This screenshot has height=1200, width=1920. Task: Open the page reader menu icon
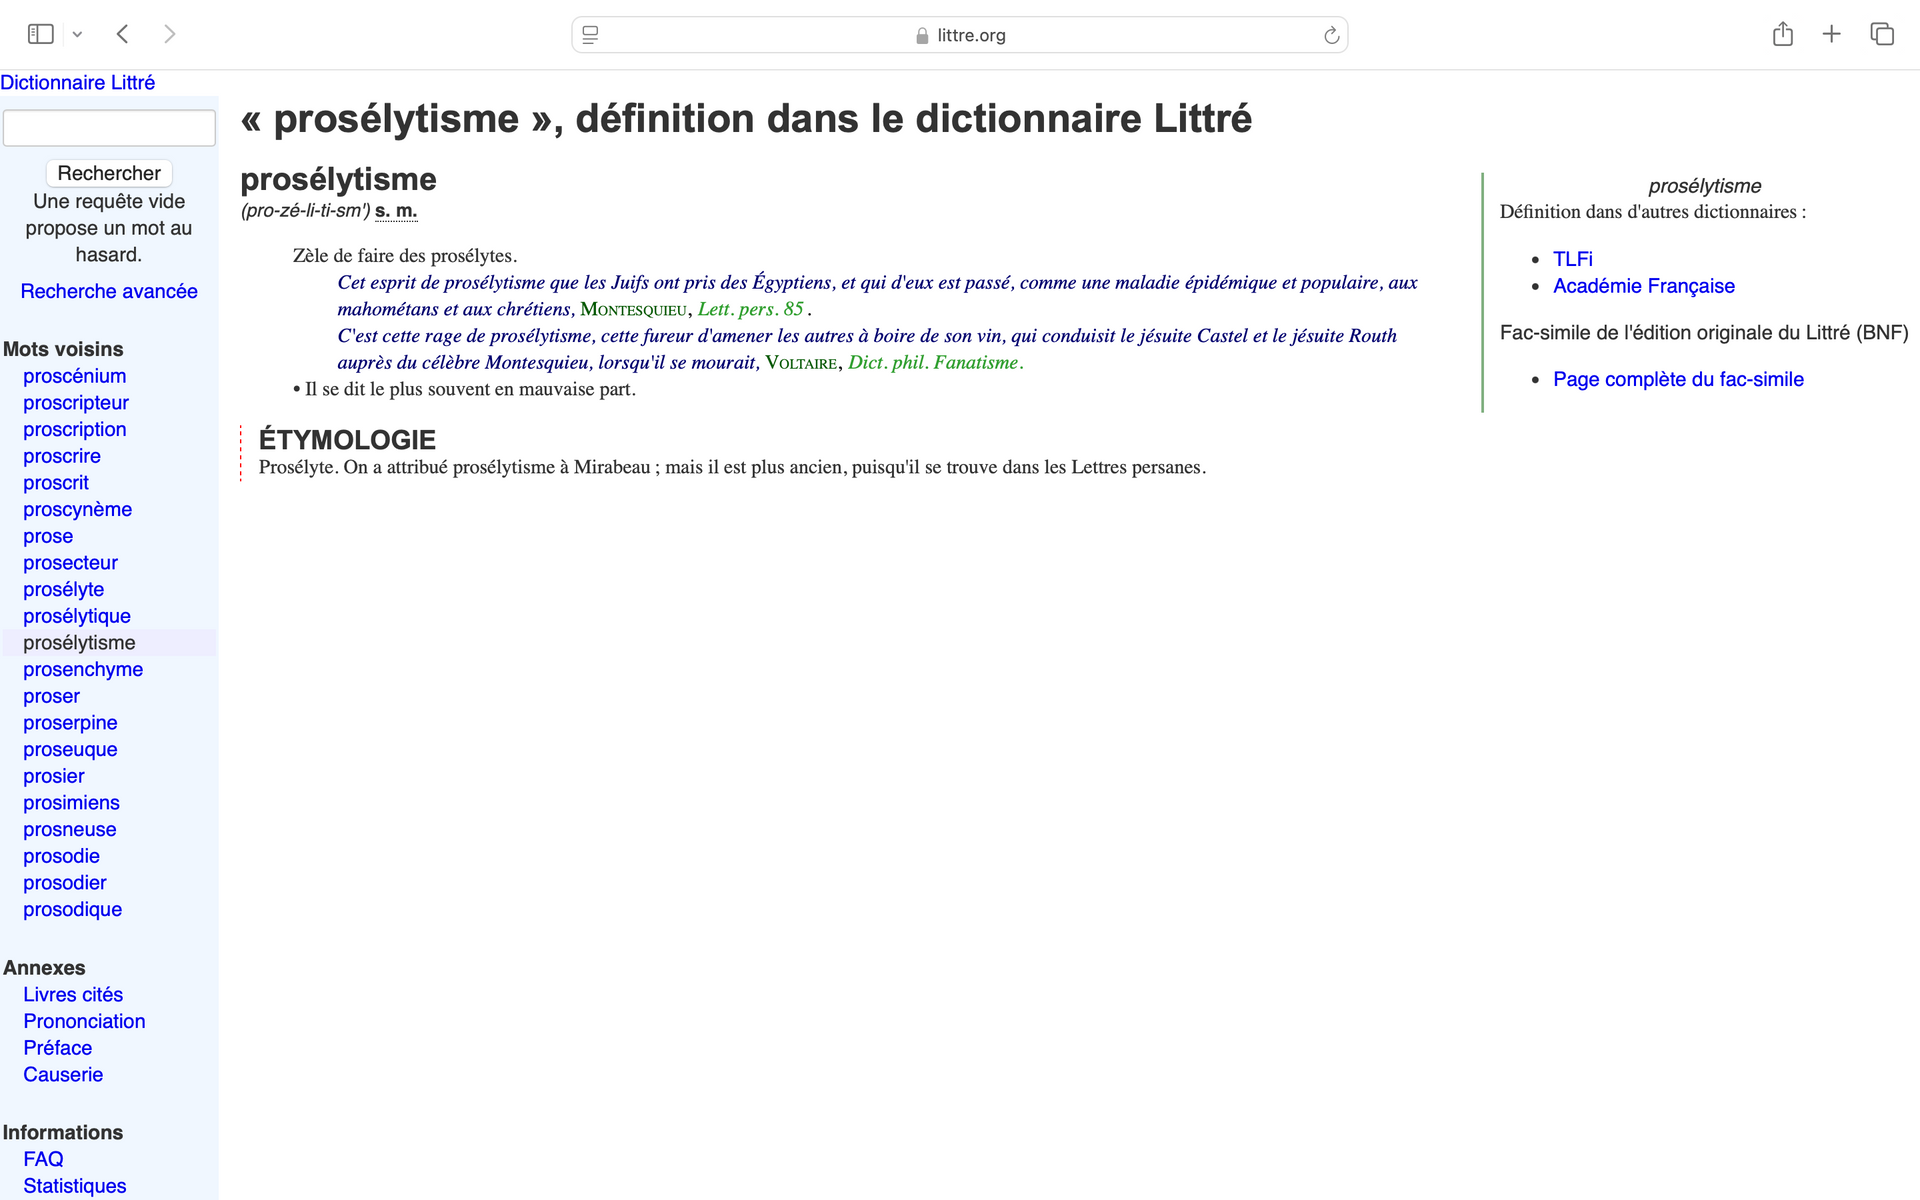click(590, 35)
